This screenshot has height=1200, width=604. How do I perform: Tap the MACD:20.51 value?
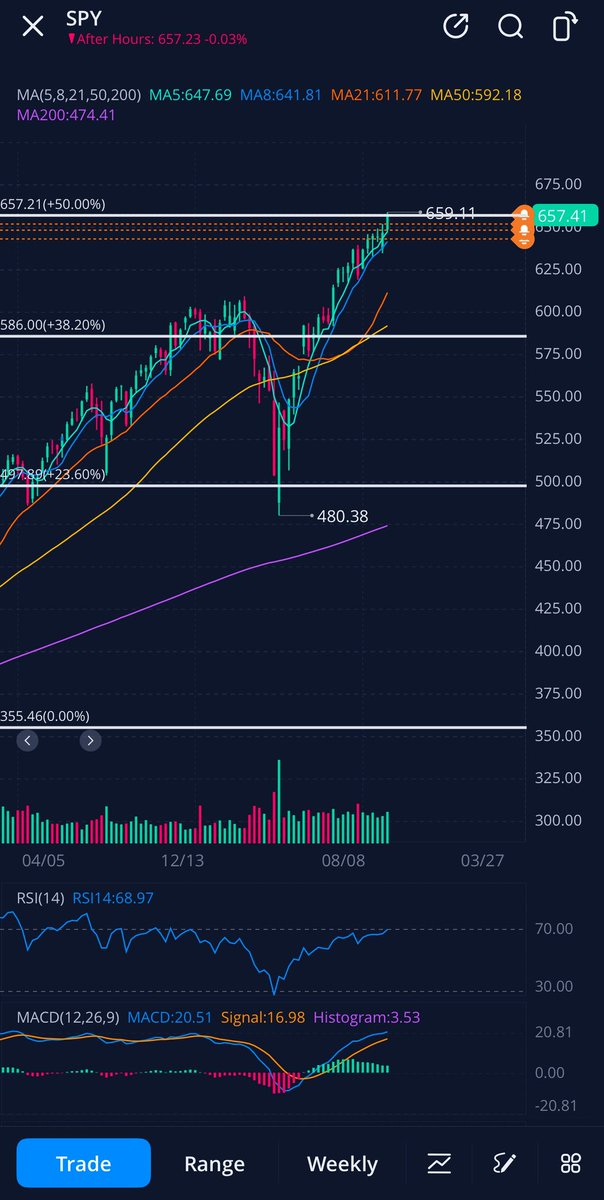[171, 1017]
